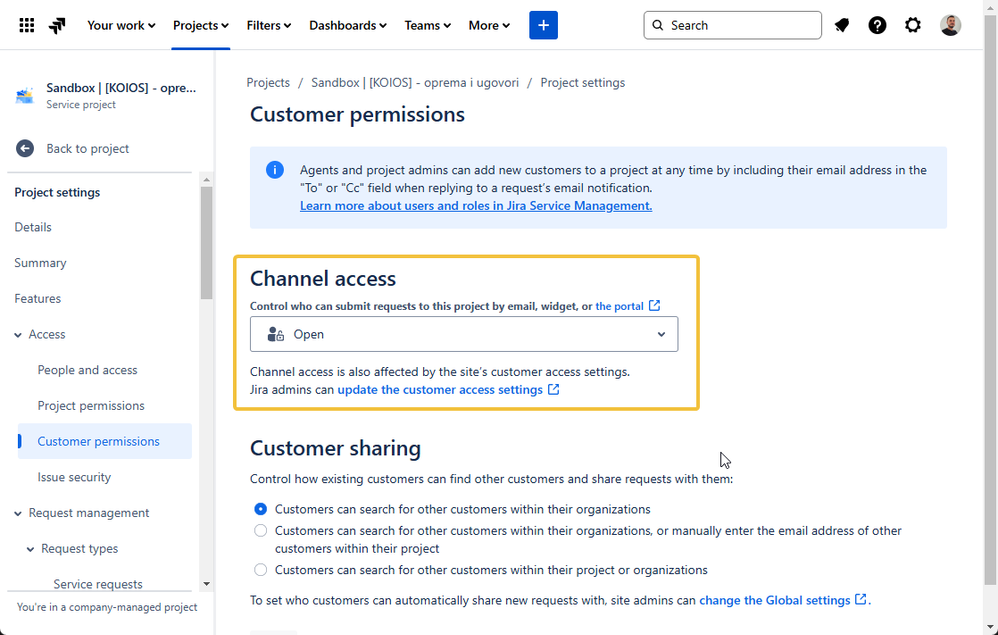Click the Customer sharing heading
This screenshot has height=635, width=998.
(335, 448)
